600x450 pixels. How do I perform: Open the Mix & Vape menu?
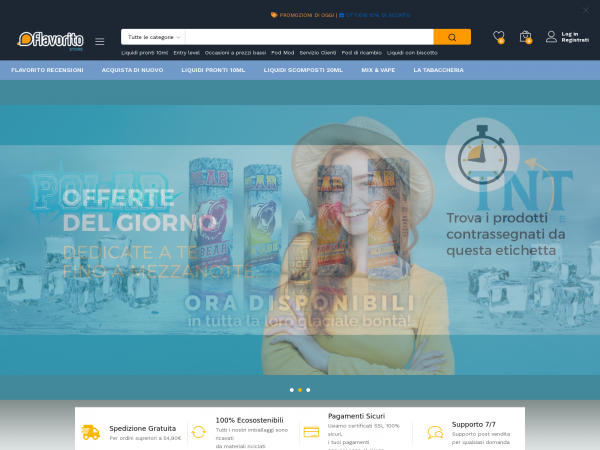[x=379, y=70]
